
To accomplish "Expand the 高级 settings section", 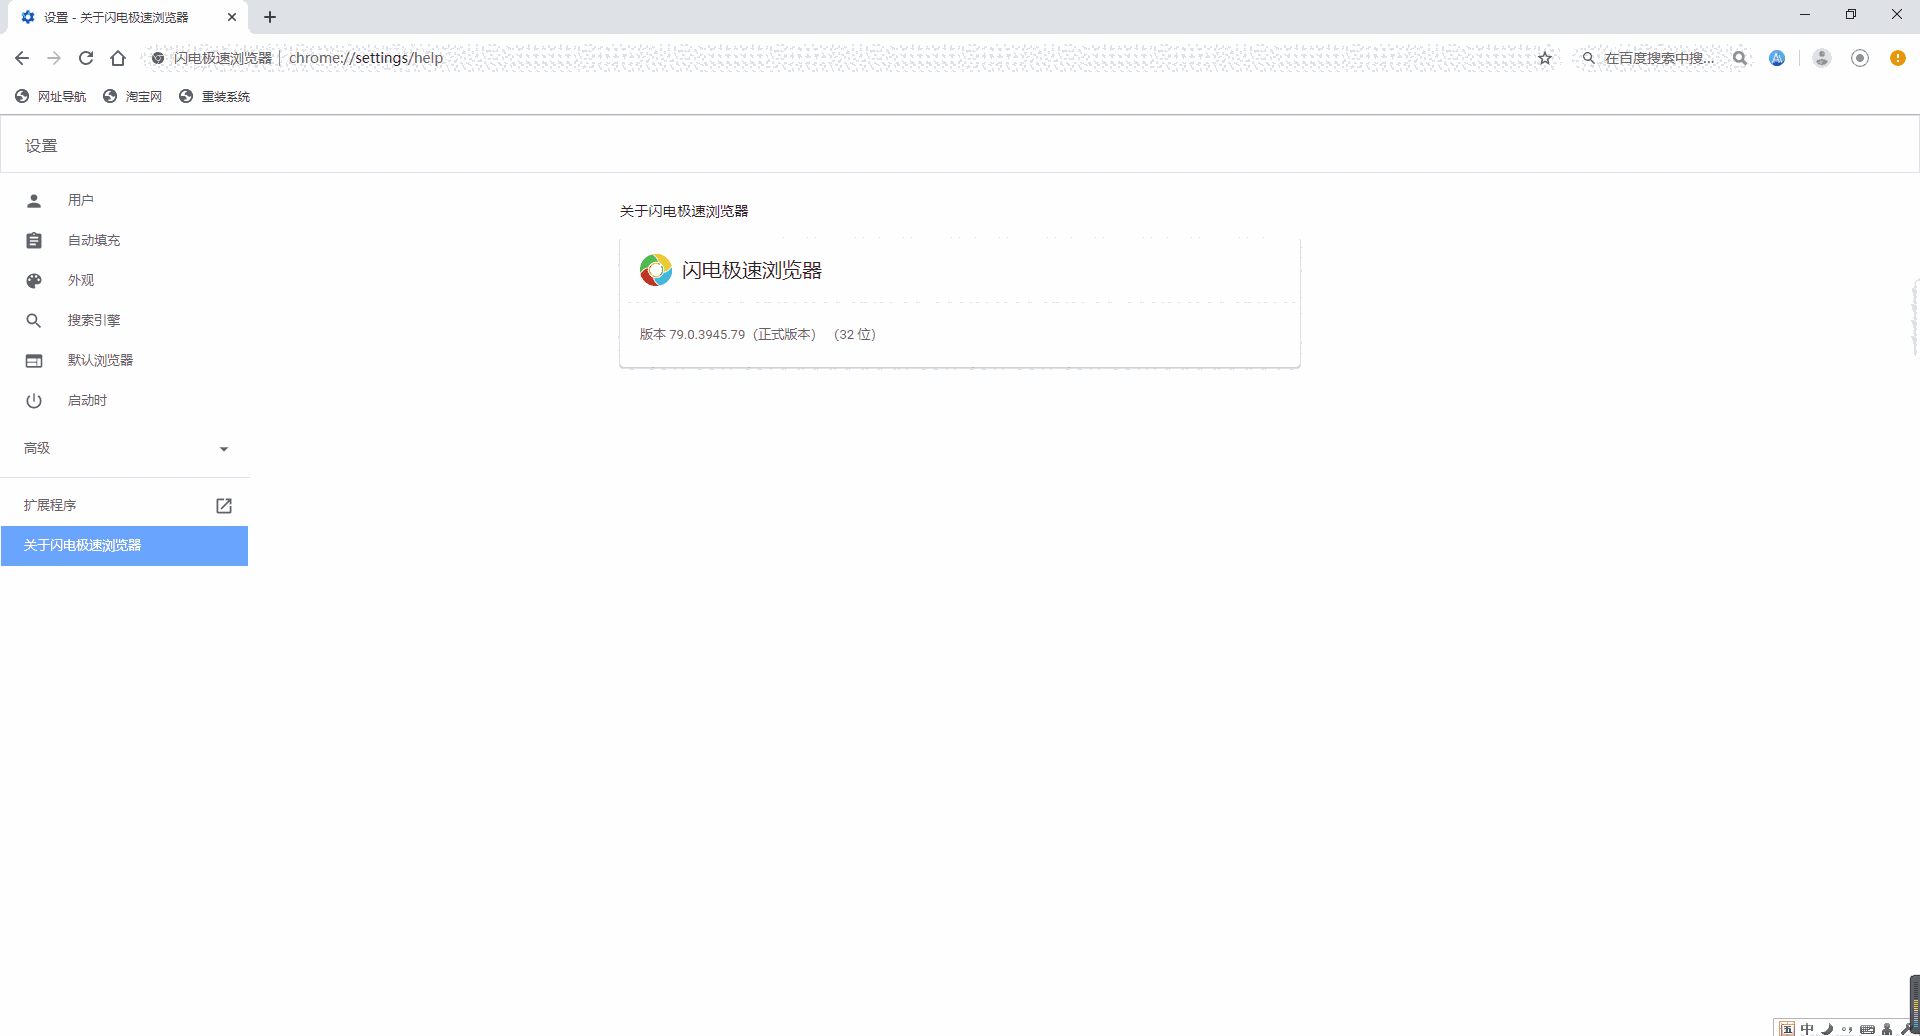I will click(x=124, y=448).
